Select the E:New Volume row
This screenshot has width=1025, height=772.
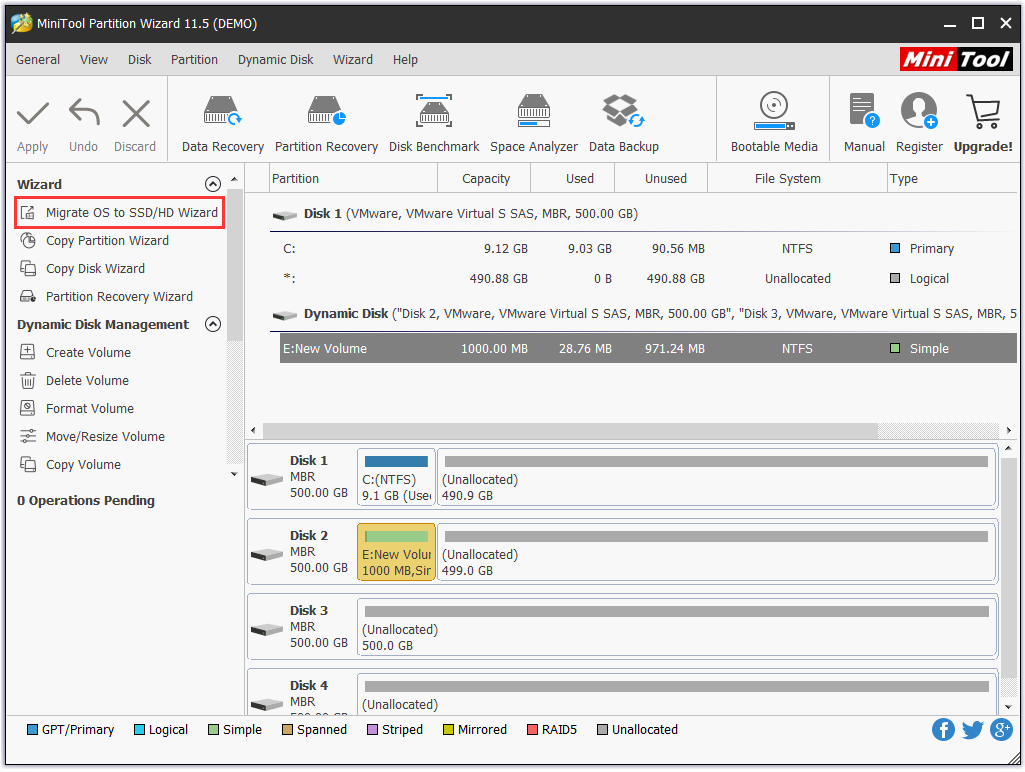tap(648, 349)
